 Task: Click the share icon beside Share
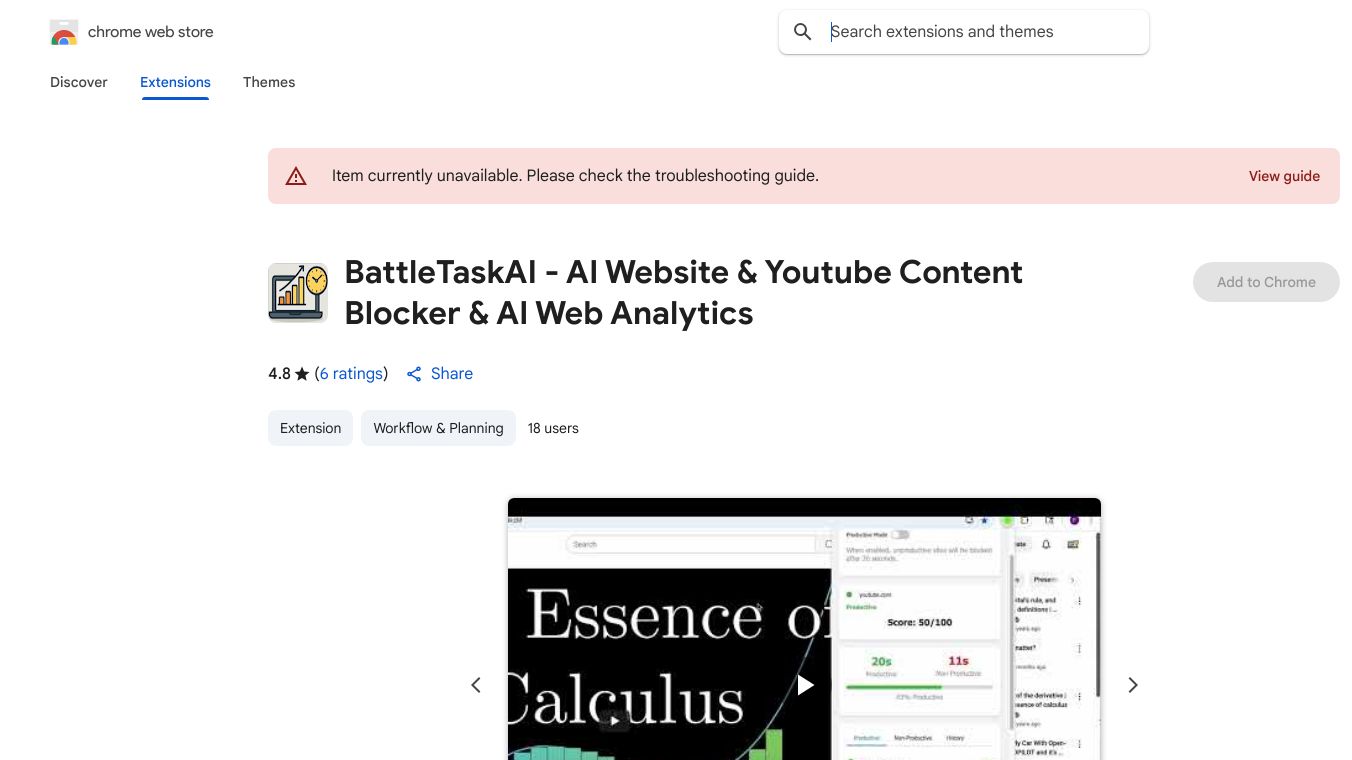pyautogui.click(x=414, y=374)
